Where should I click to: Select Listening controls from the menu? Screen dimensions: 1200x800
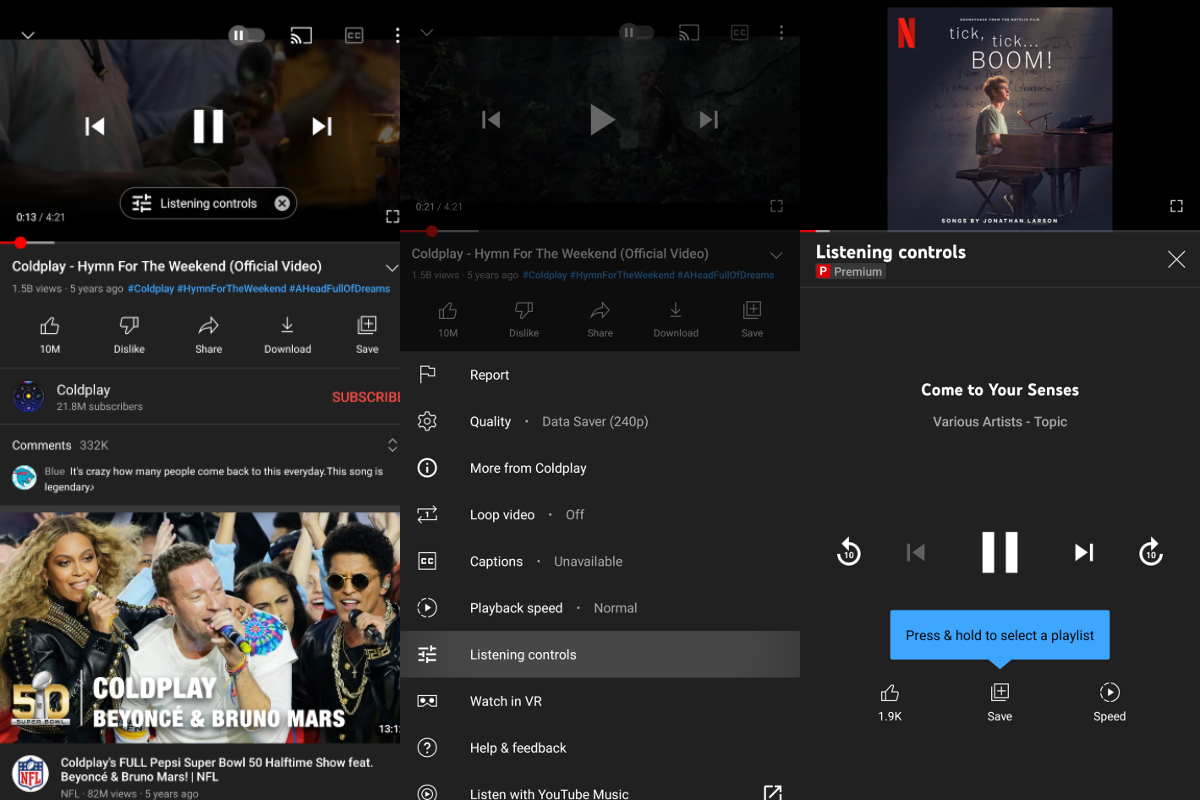click(x=523, y=654)
